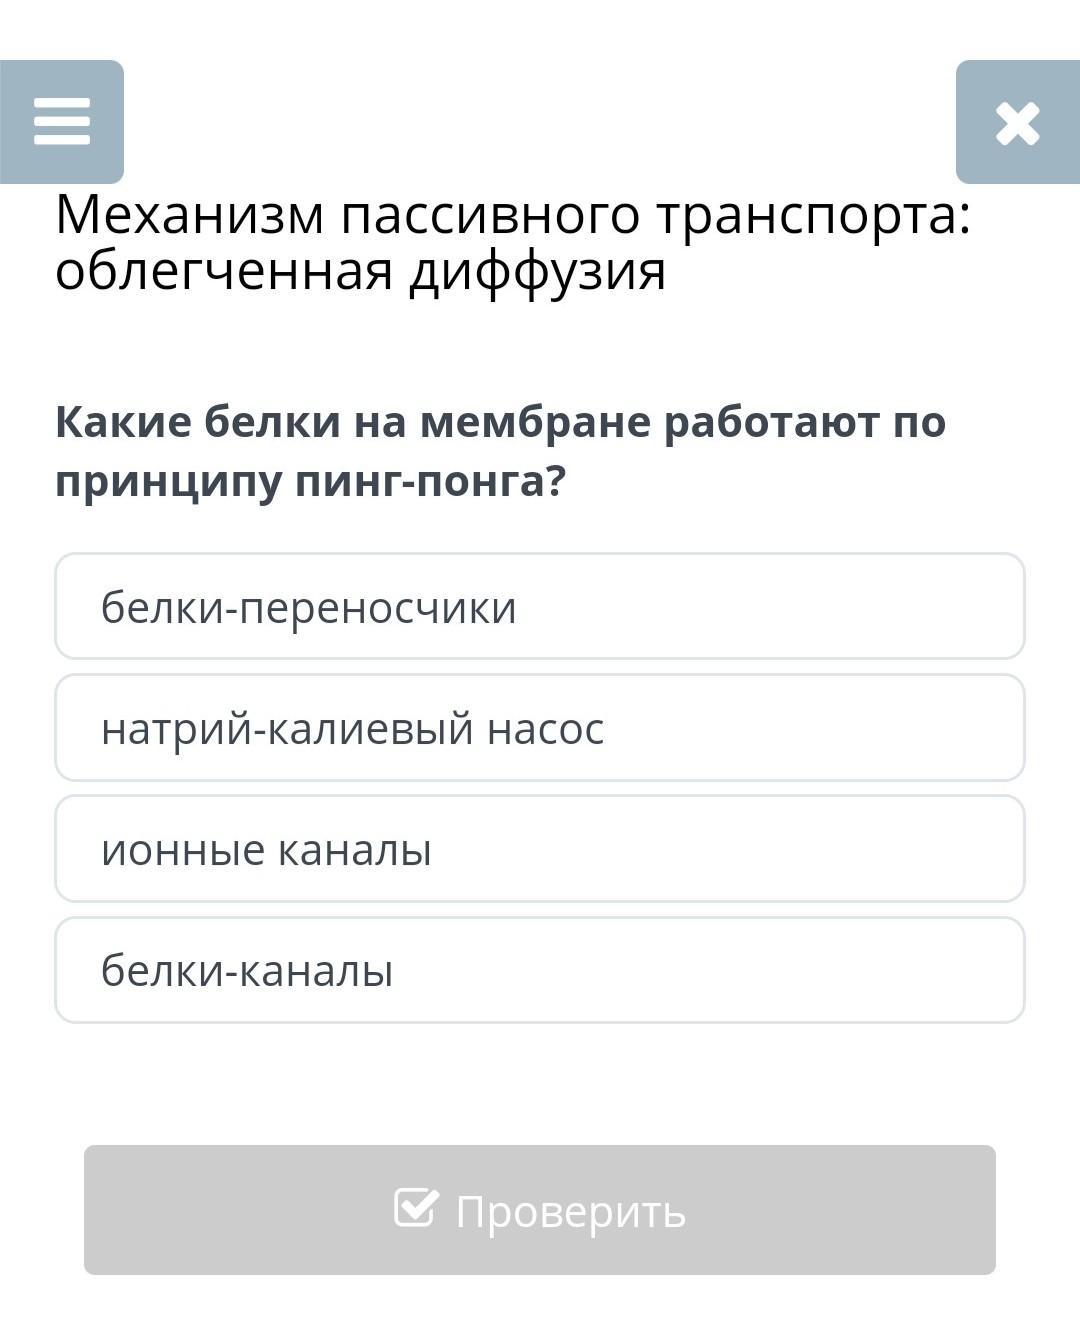1080x1323 pixels.
Task: Click the question text about пинг-понга
Action: pos(500,451)
